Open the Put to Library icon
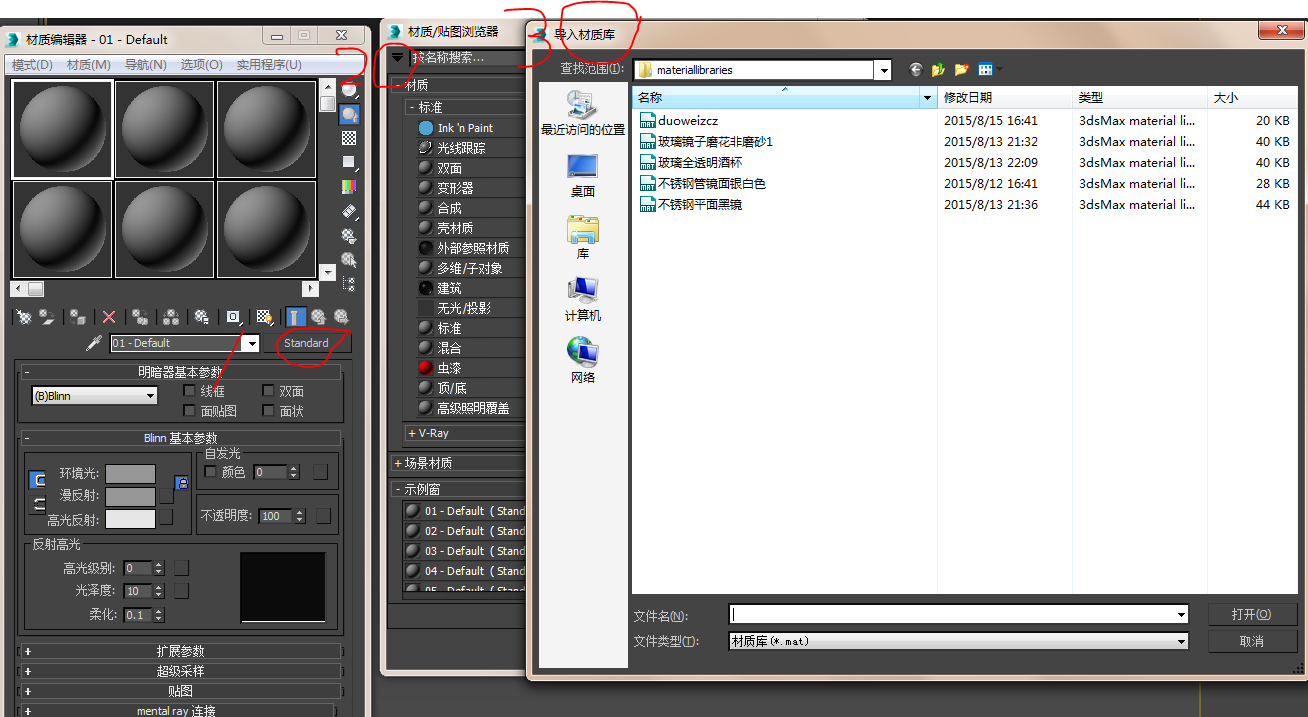The image size is (1308, 717). pyautogui.click(x=200, y=316)
